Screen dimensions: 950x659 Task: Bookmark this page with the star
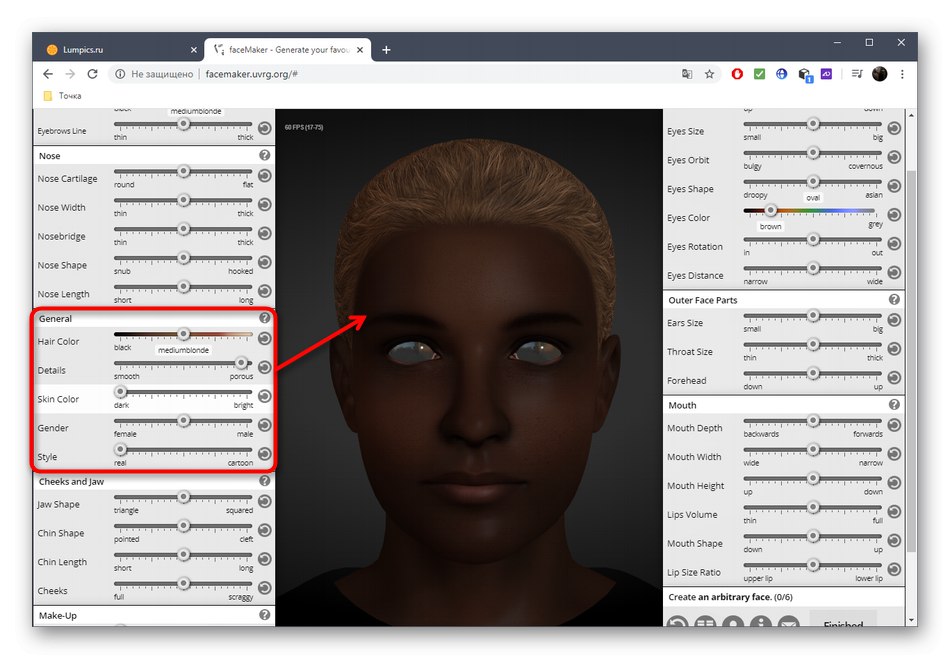(709, 74)
